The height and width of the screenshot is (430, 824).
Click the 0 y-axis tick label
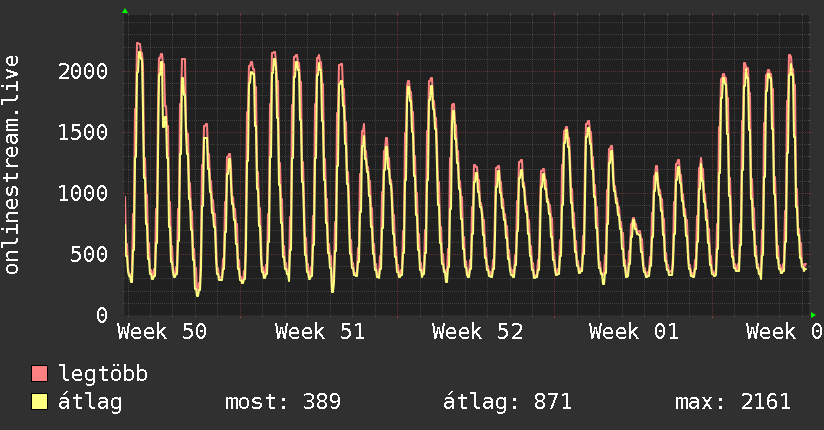[x=102, y=315]
